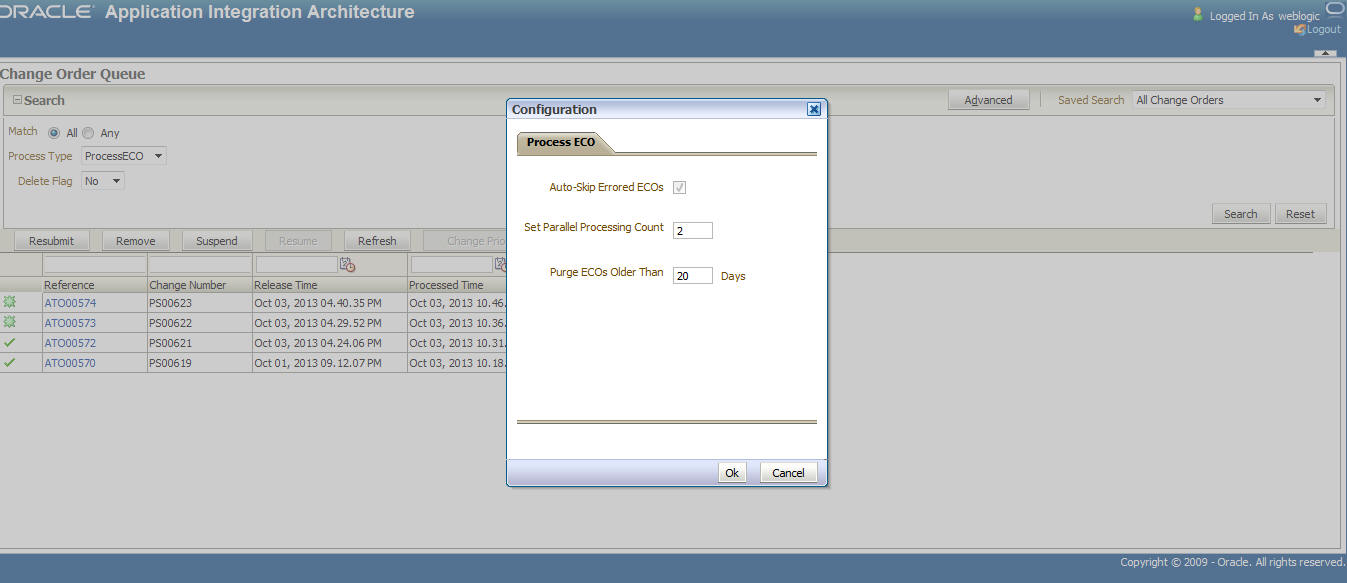Image resolution: width=1347 pixels, height=583 pixels.
Task: Click status icon for ATO00573 row
Action: click(10, 322)
